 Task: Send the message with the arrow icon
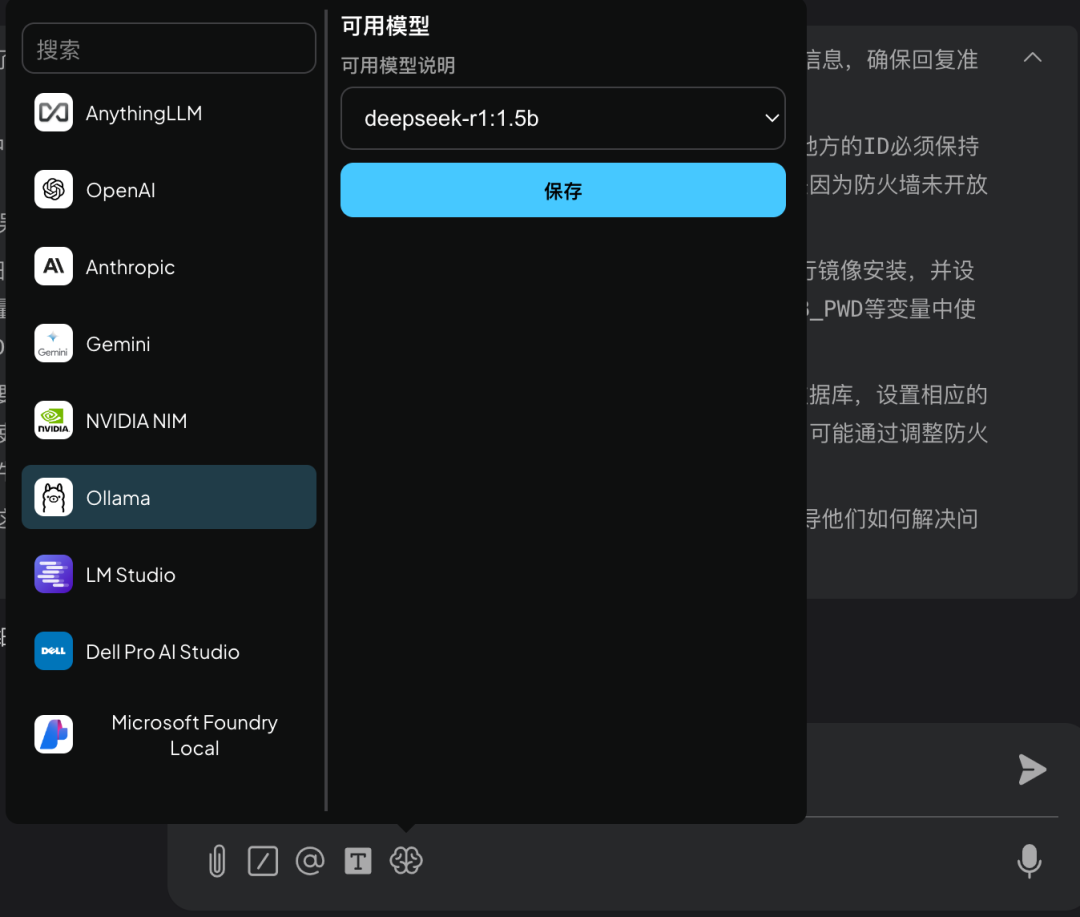tap(1032, 770)
